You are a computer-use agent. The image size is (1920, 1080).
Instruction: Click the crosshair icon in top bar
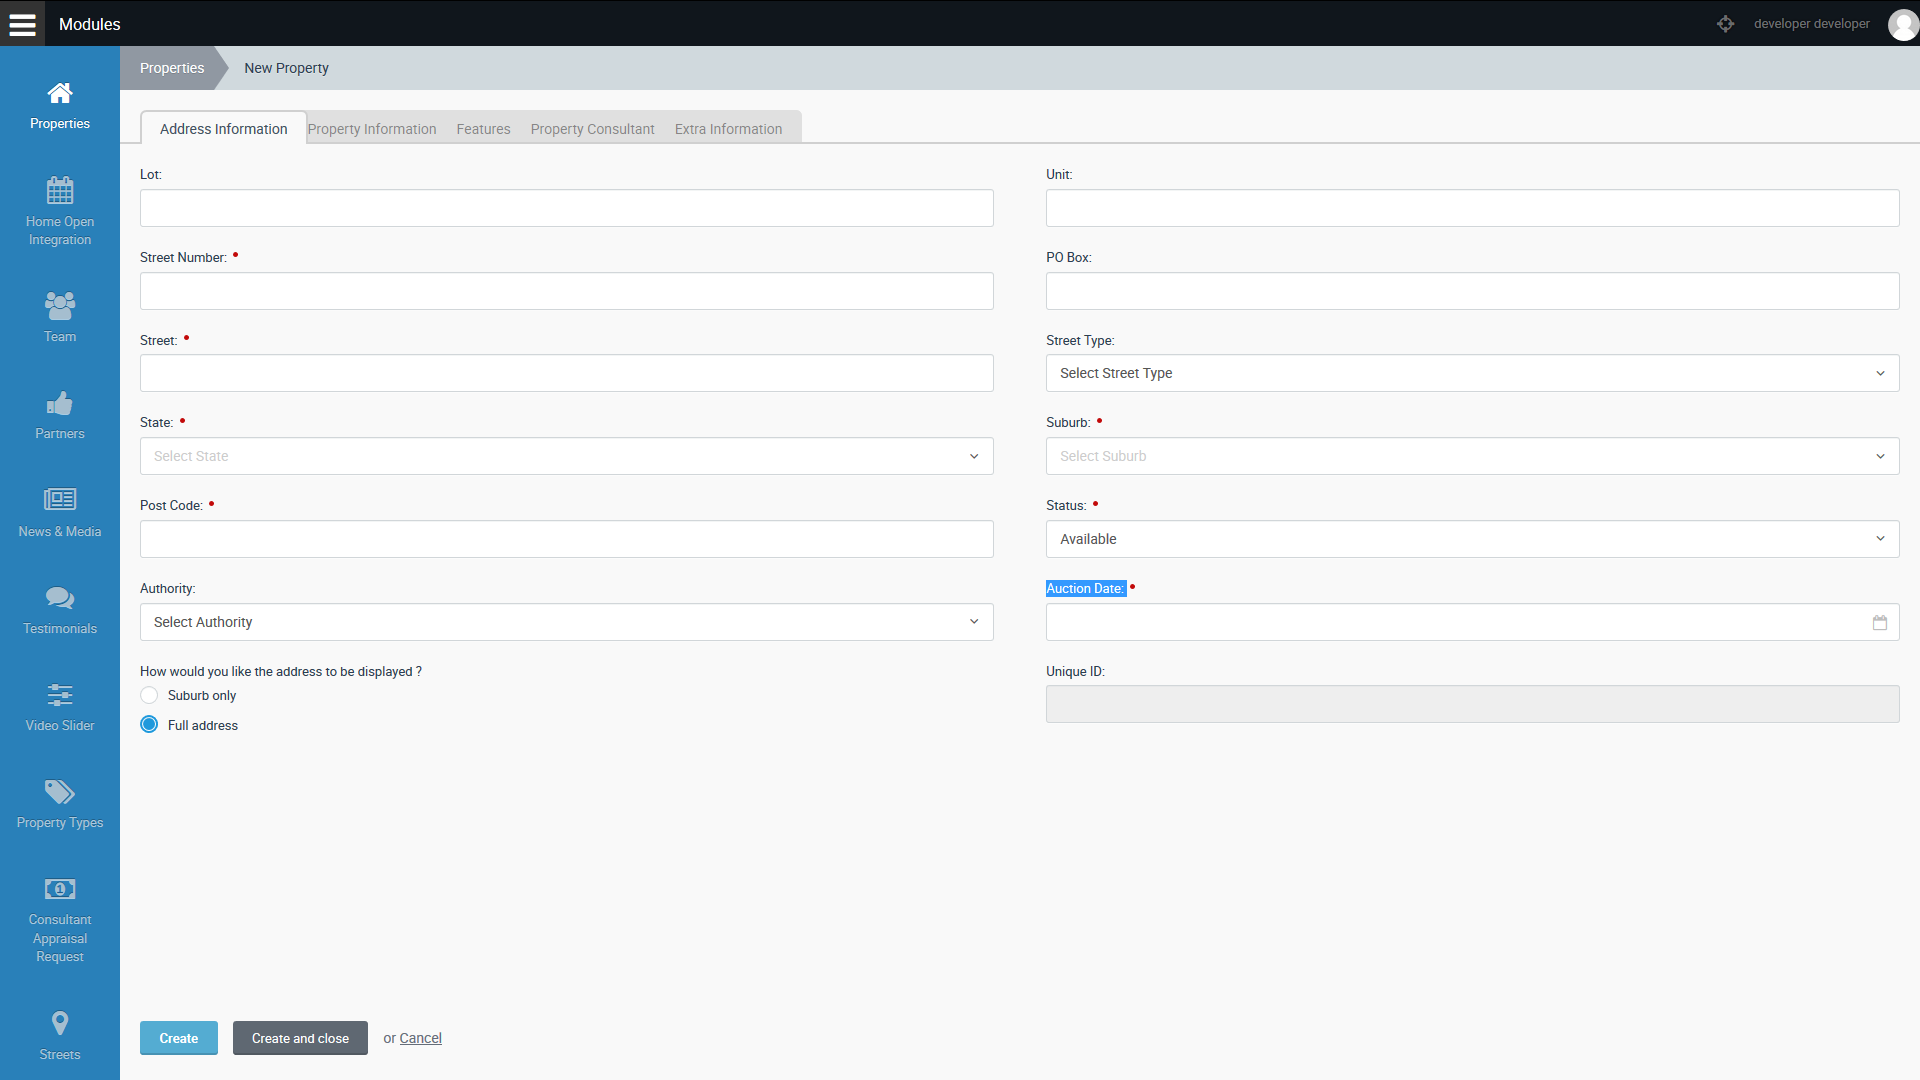tap(1726, 23)
